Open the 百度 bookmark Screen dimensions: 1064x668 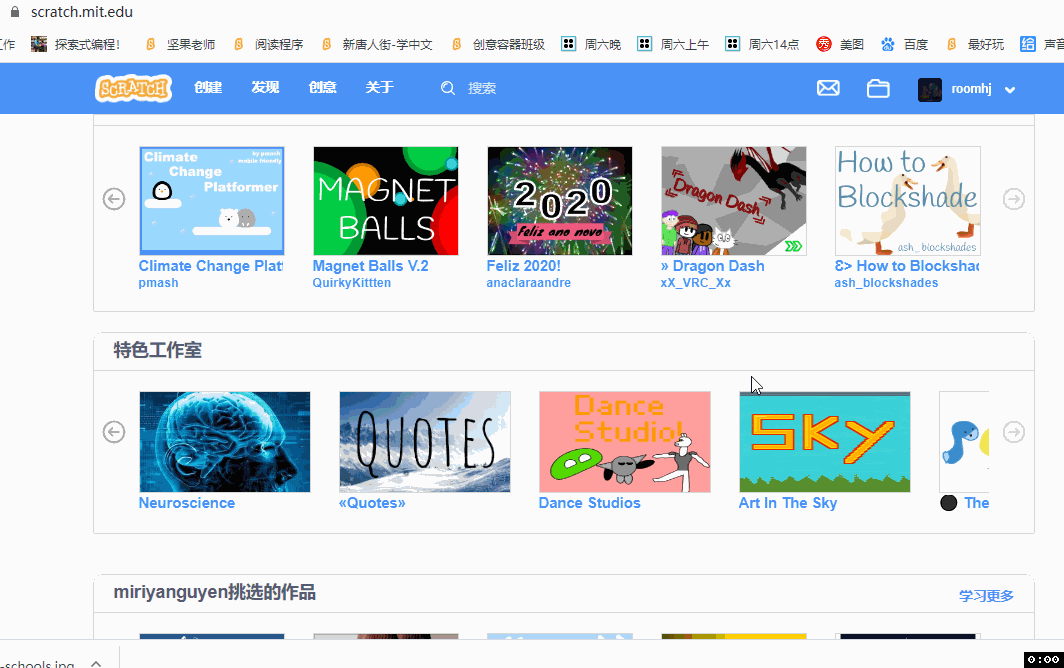click(x=905, y=44)
